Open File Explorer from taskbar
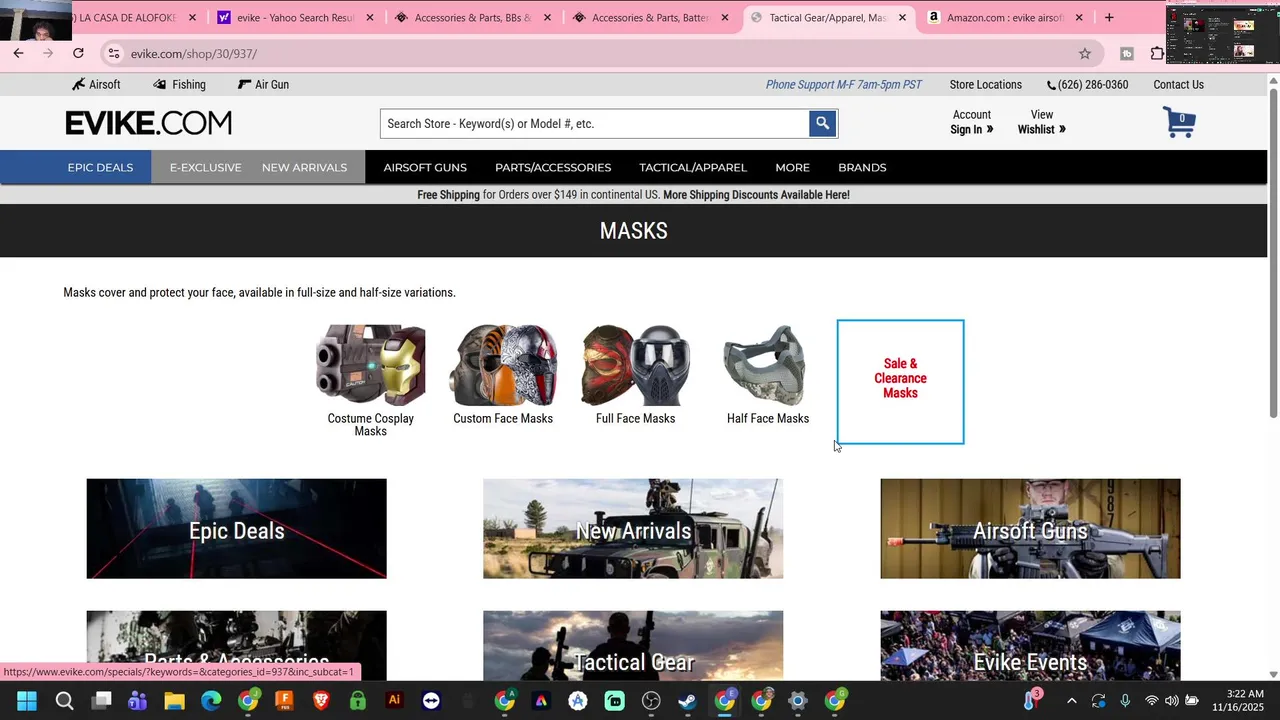 pos(174,701)
